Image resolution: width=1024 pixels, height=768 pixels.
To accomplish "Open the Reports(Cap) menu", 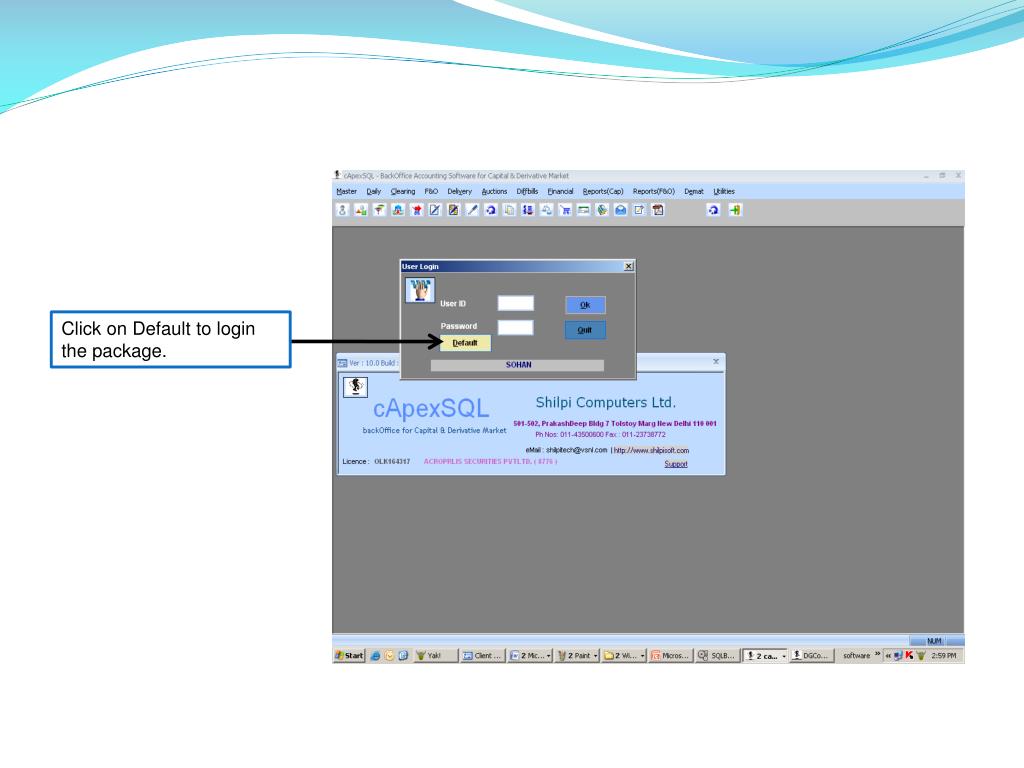I will [603, 191].
